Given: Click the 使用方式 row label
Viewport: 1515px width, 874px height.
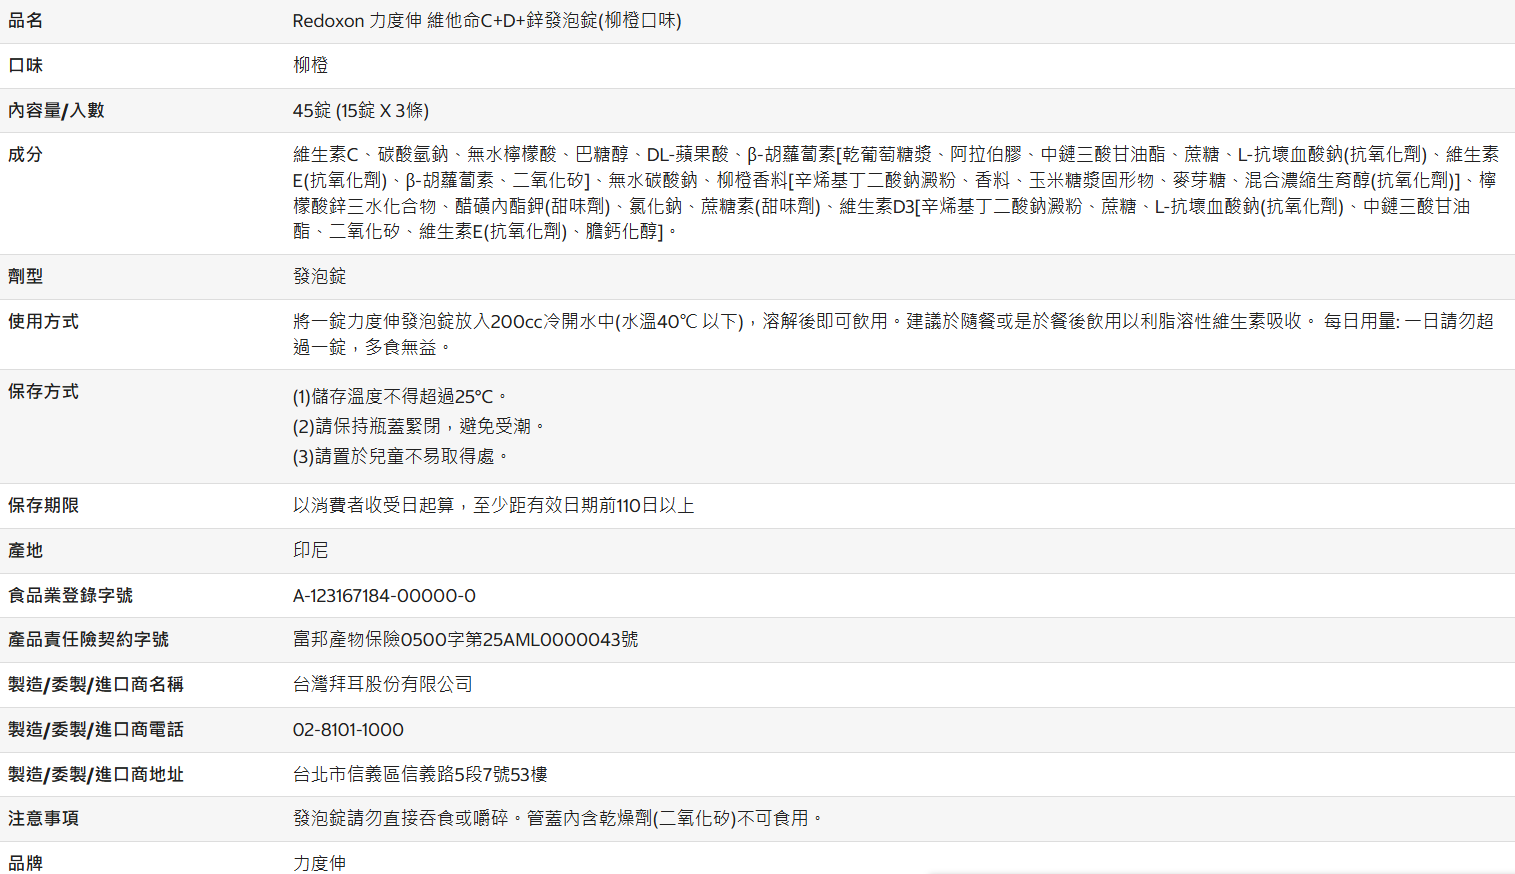Looking at the screenshot, I should tap(43, 321).
